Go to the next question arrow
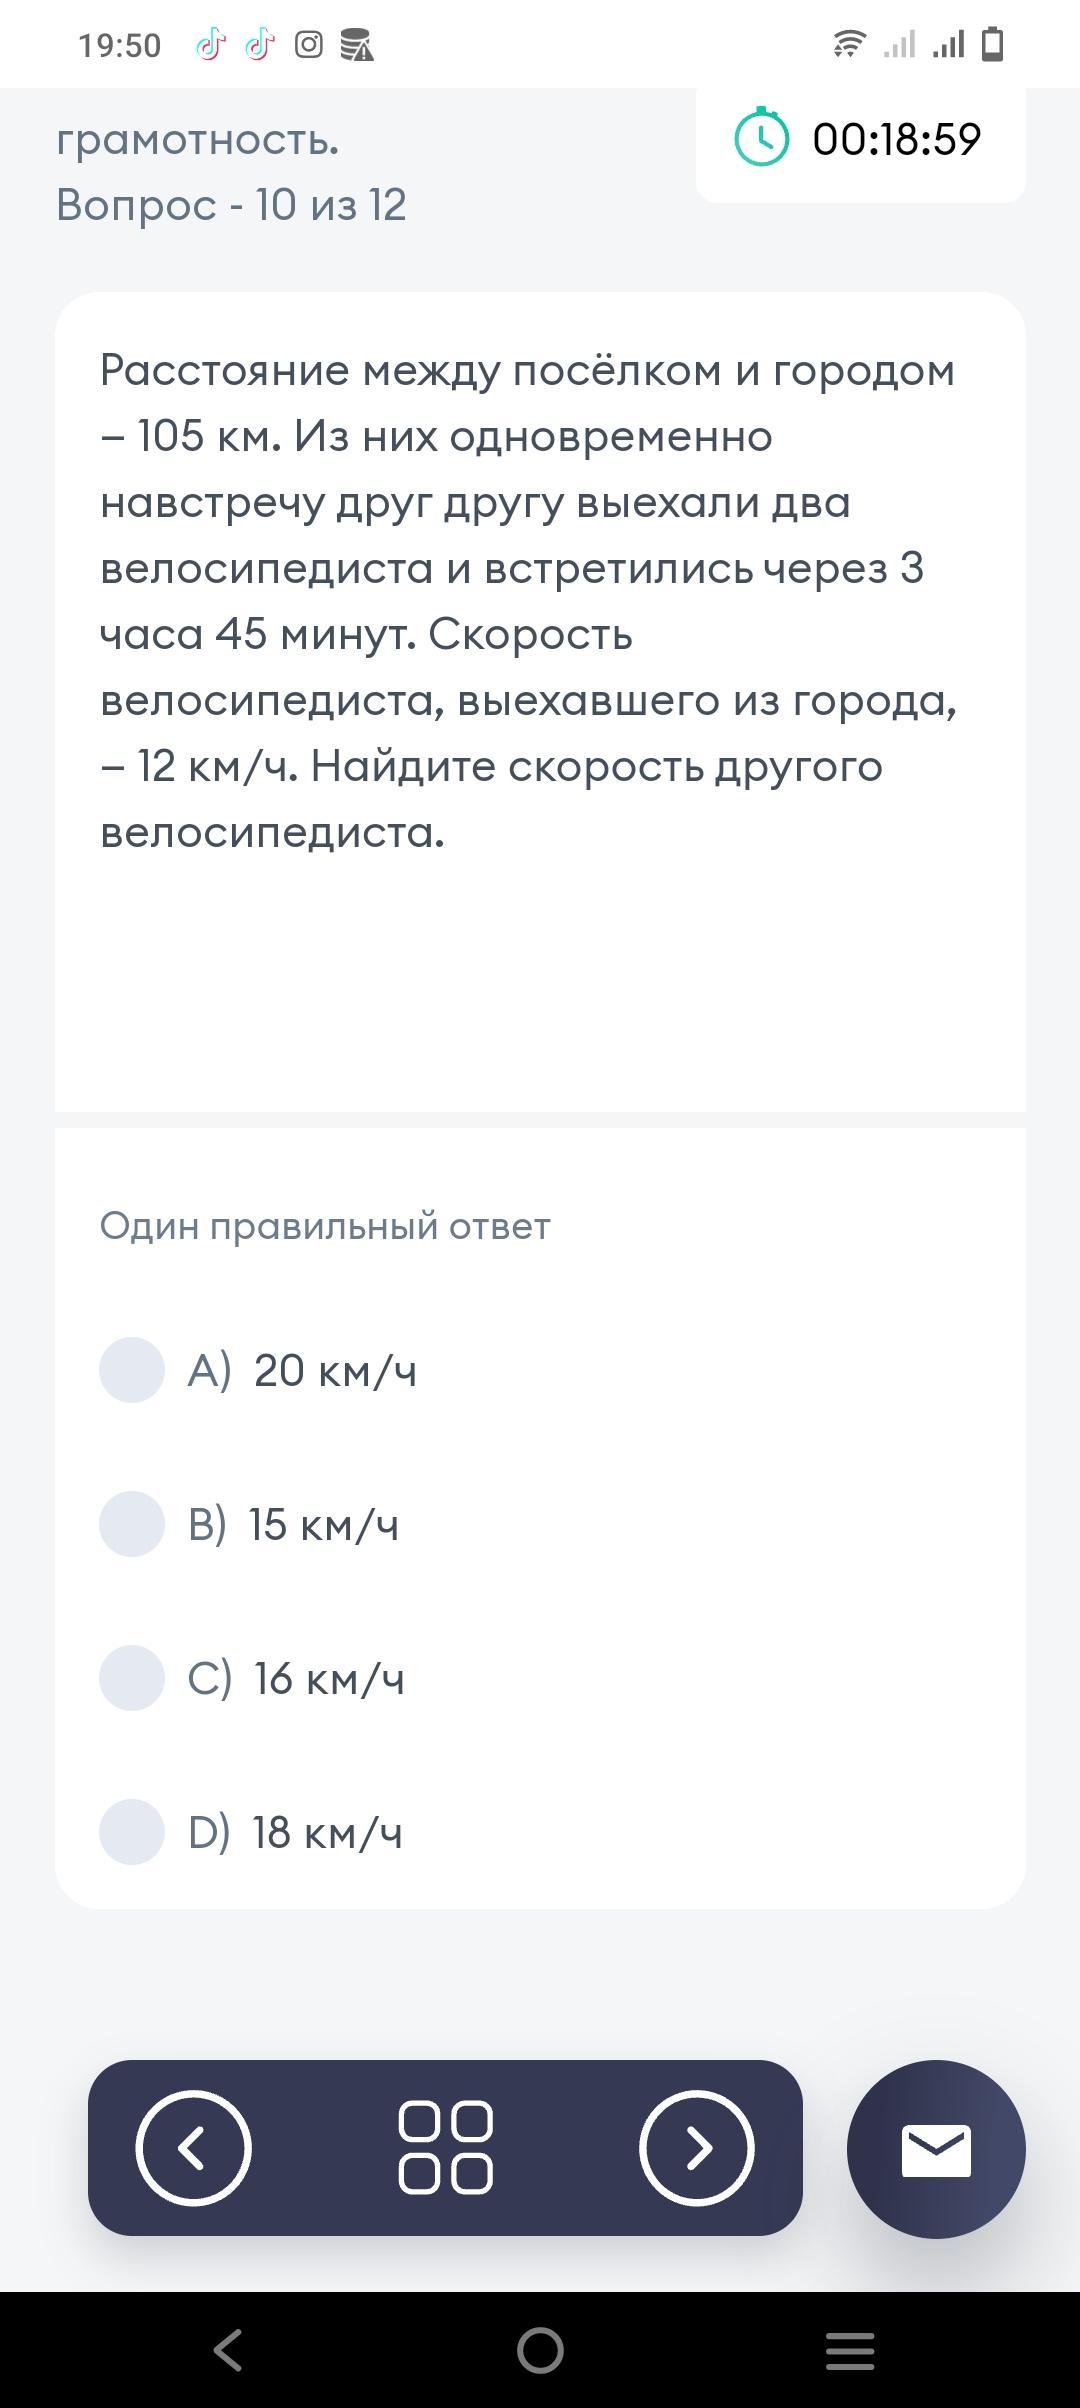The height and width of the screenshot is (2408, 1080). pos(696,2147)
